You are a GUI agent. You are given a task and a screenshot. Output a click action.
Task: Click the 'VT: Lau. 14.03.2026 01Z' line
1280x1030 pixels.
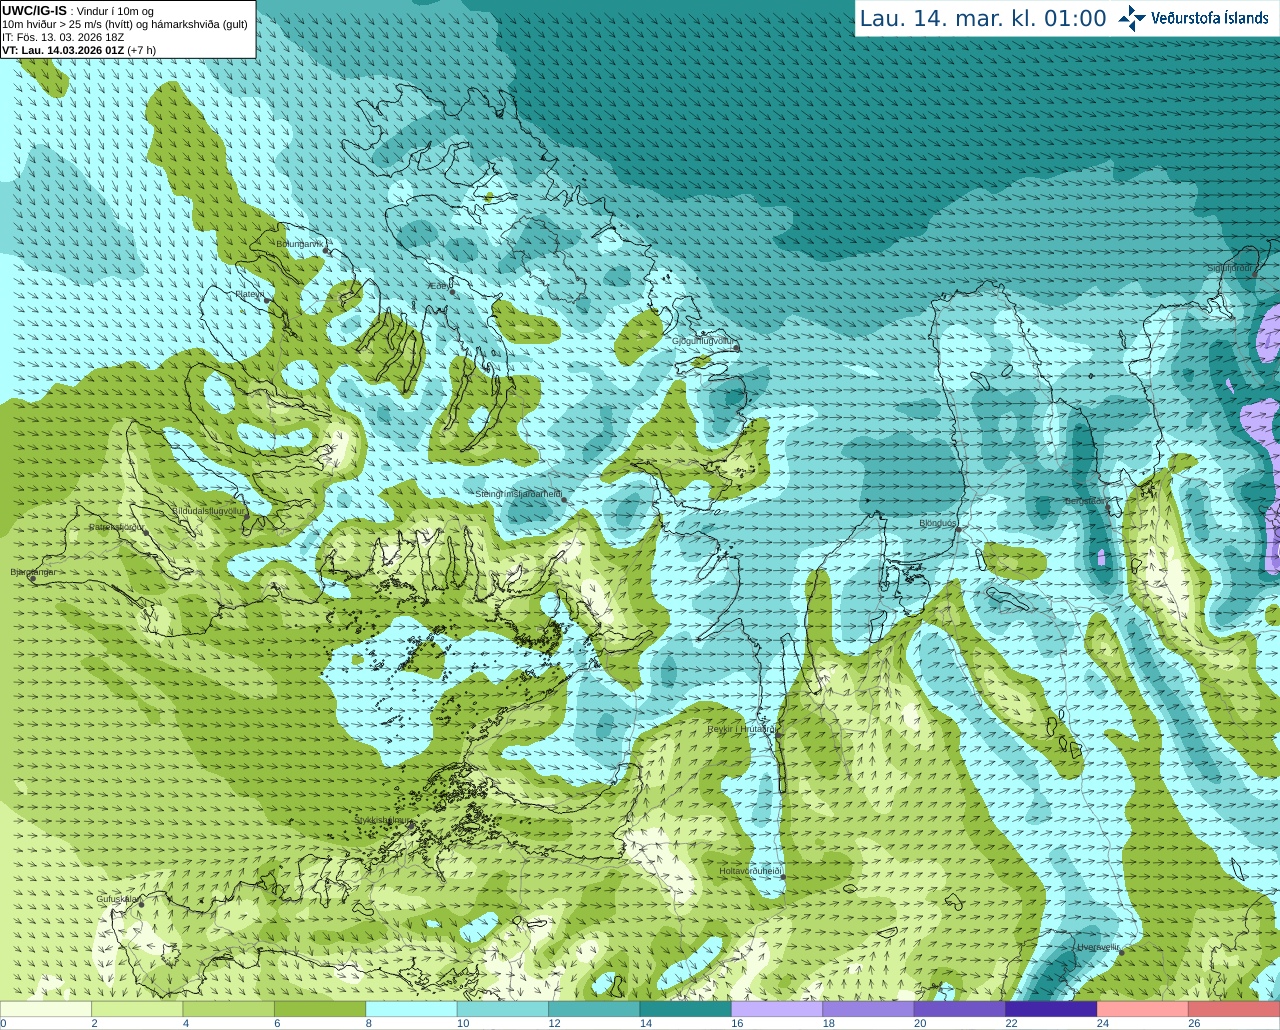(79, 50)
